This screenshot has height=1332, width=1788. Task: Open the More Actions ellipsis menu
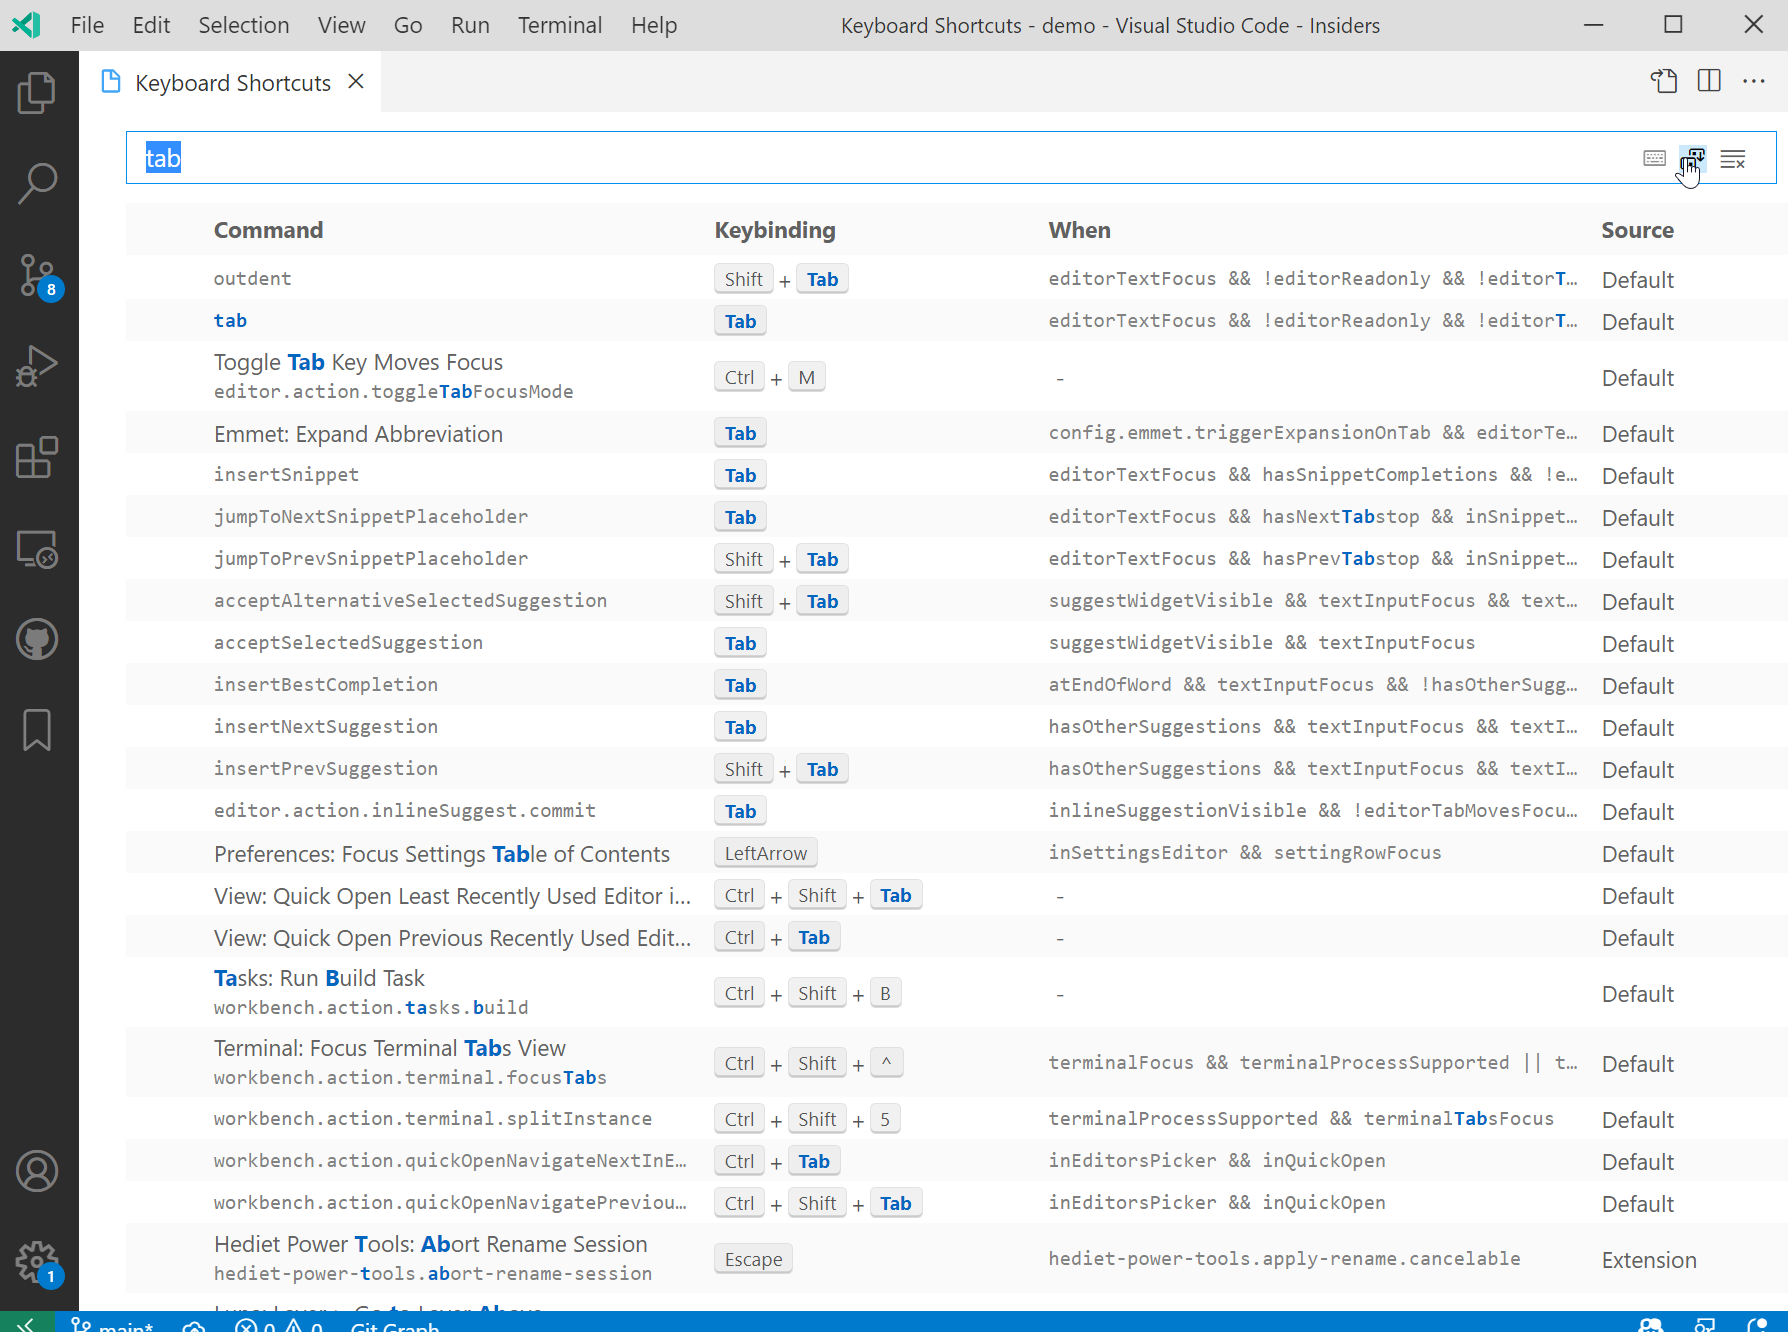click(x=1755, y=82)
